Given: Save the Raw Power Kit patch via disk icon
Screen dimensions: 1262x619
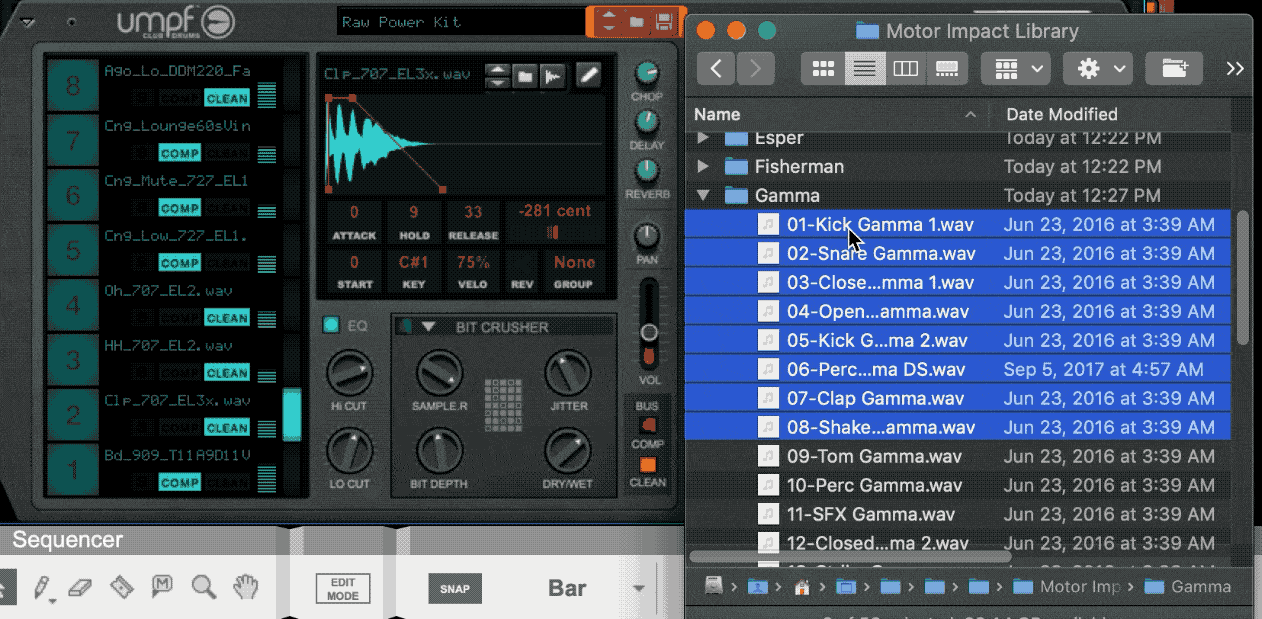Looking at the screenshot, I should click(662, 21).
